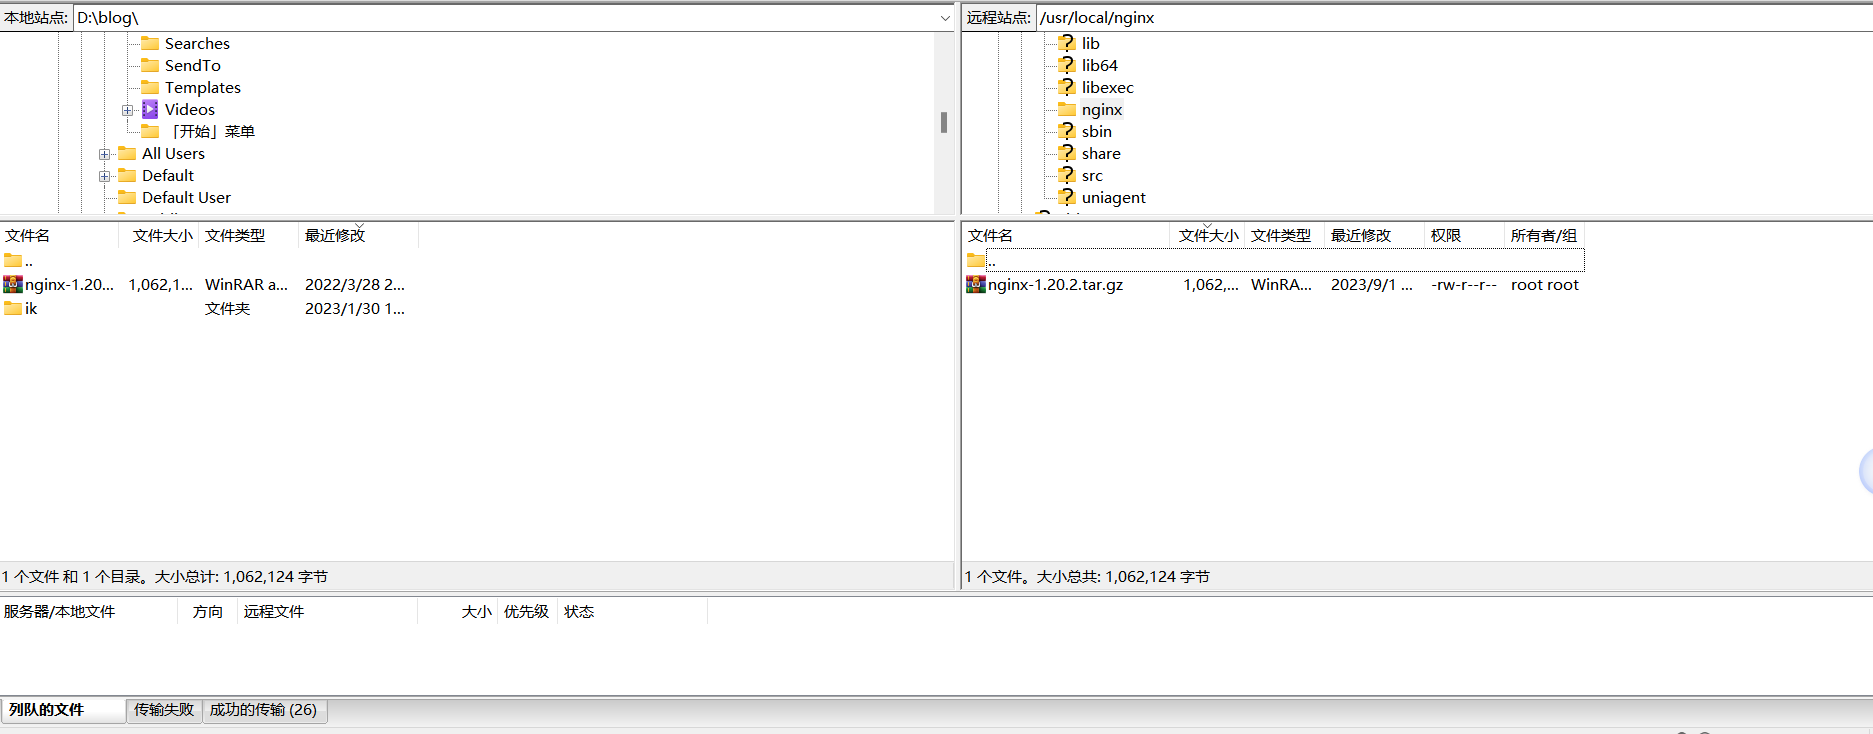Click 服务器/本地文件 queue column header

pos(89,612)
